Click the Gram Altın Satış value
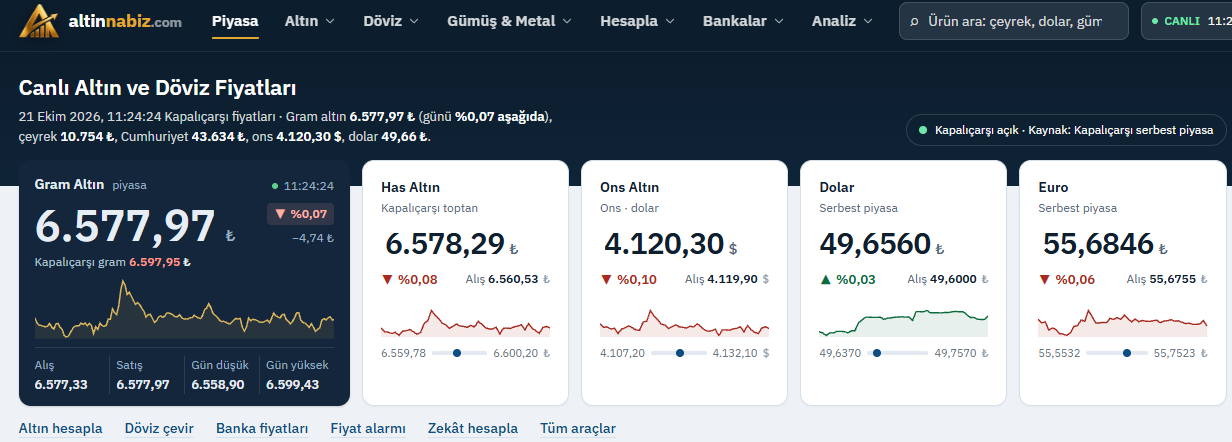 tap(143, 384)
